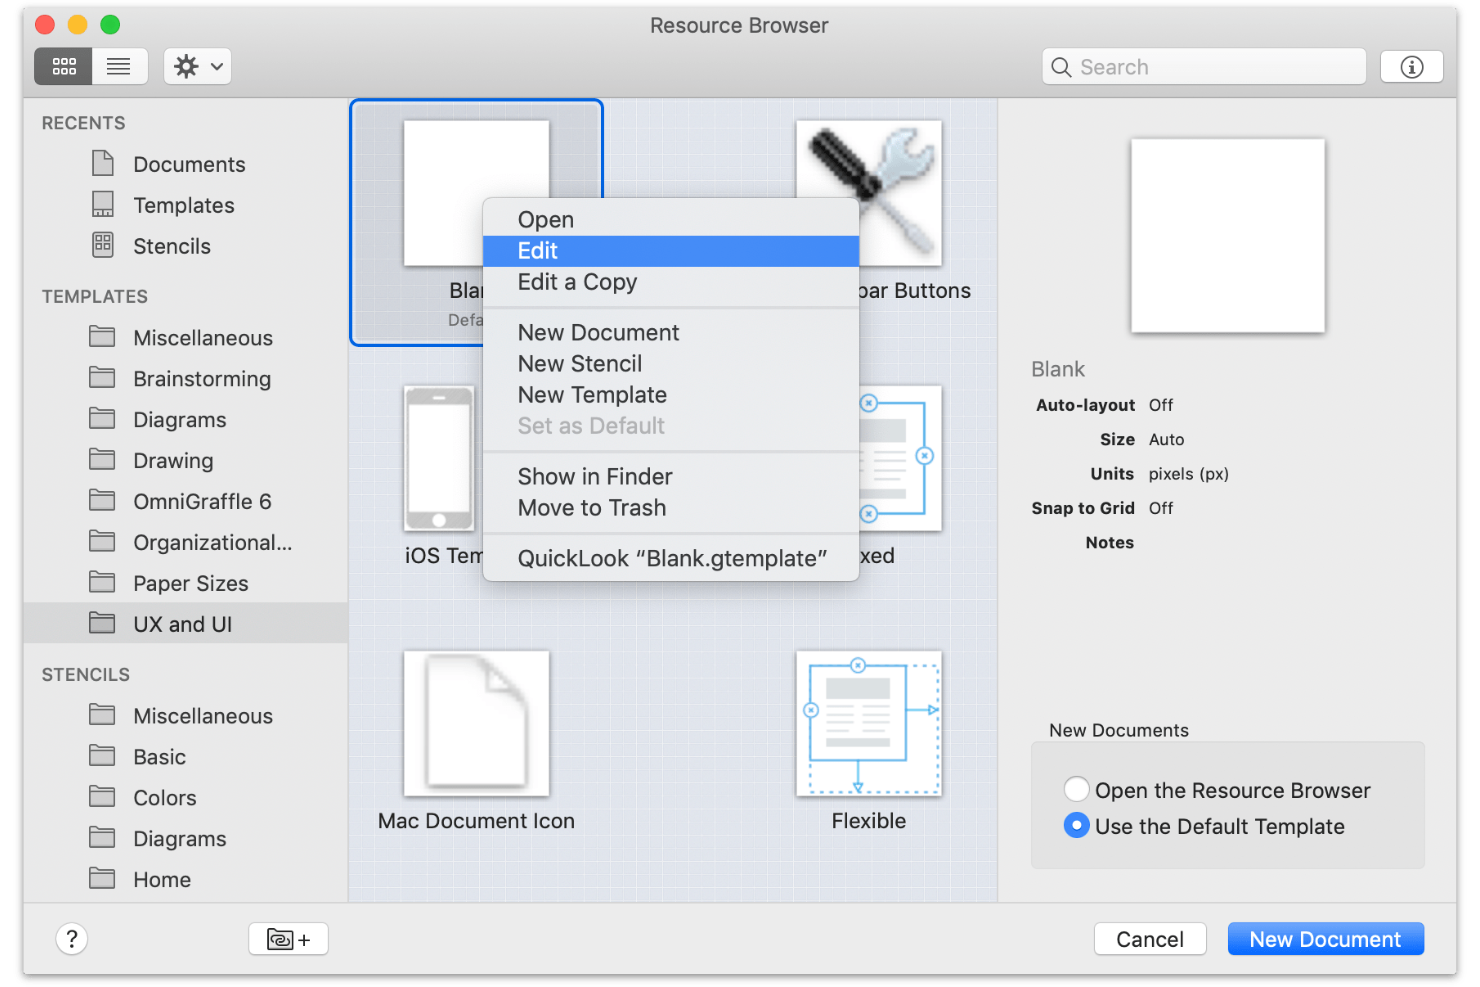1480x987 pixels.
Task: Select Open the Resource Browser option
Action: pos(1077,790)
